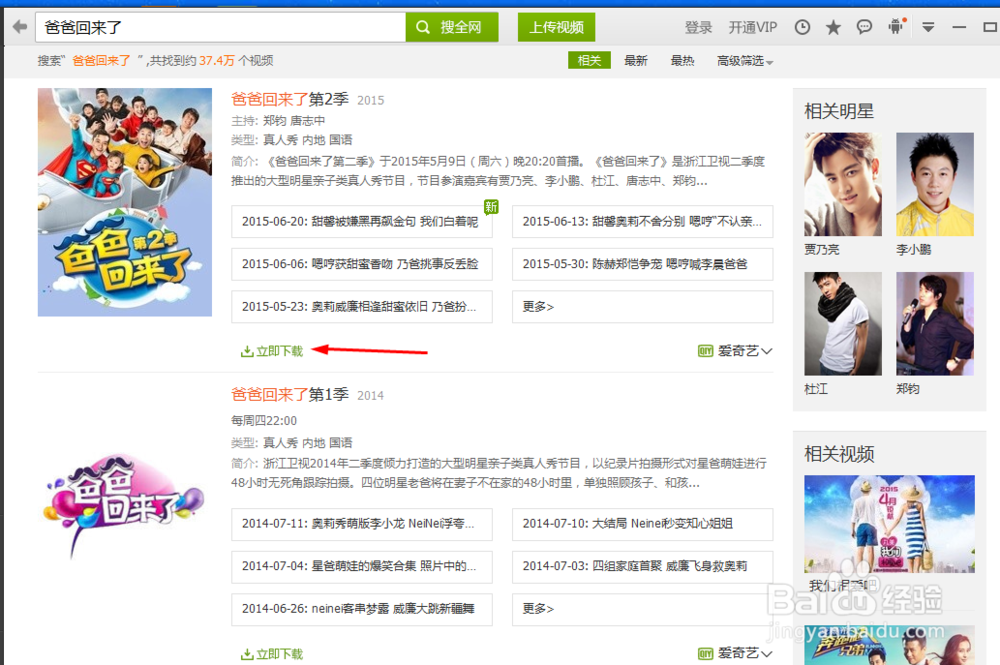Screen dimensions: 1000x665
Task: Go back with the left arrow icon
Action: [20, 27]
